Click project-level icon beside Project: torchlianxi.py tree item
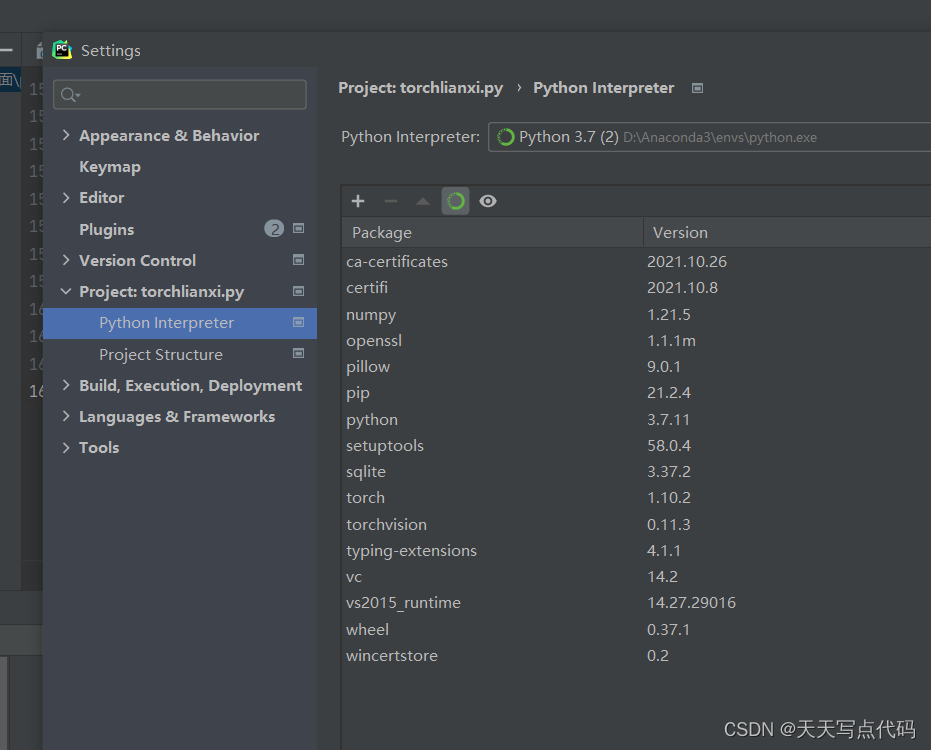The image size is (931, 750). point(299,291)
